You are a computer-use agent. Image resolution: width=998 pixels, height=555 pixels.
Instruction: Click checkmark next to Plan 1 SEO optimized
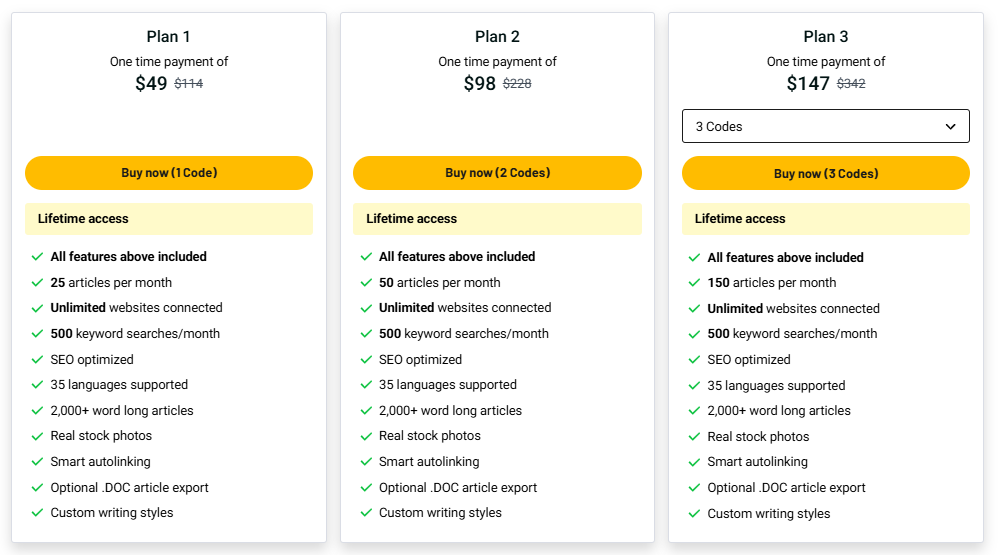click(x=38, y=360)
